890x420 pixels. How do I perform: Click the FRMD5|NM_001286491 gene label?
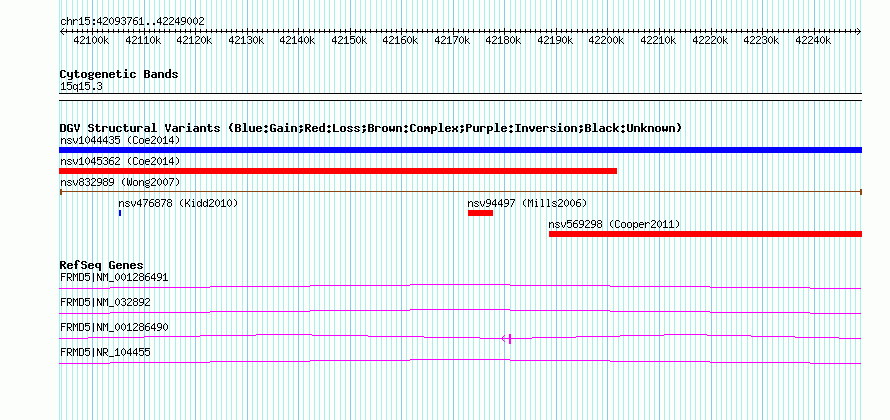114,278
